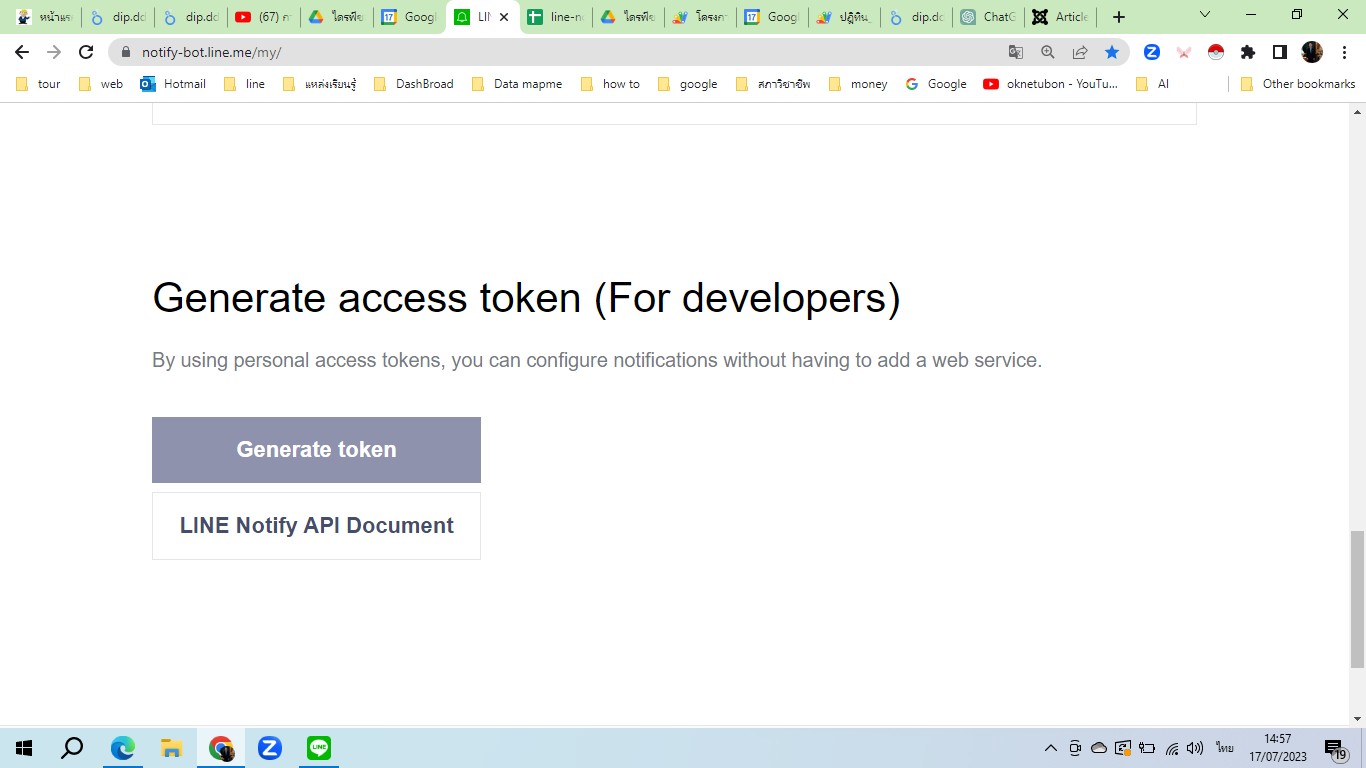The image size is (1366, 768).
Task: Launch Microsoft Edge from taskbar
Action: point(123,748)
